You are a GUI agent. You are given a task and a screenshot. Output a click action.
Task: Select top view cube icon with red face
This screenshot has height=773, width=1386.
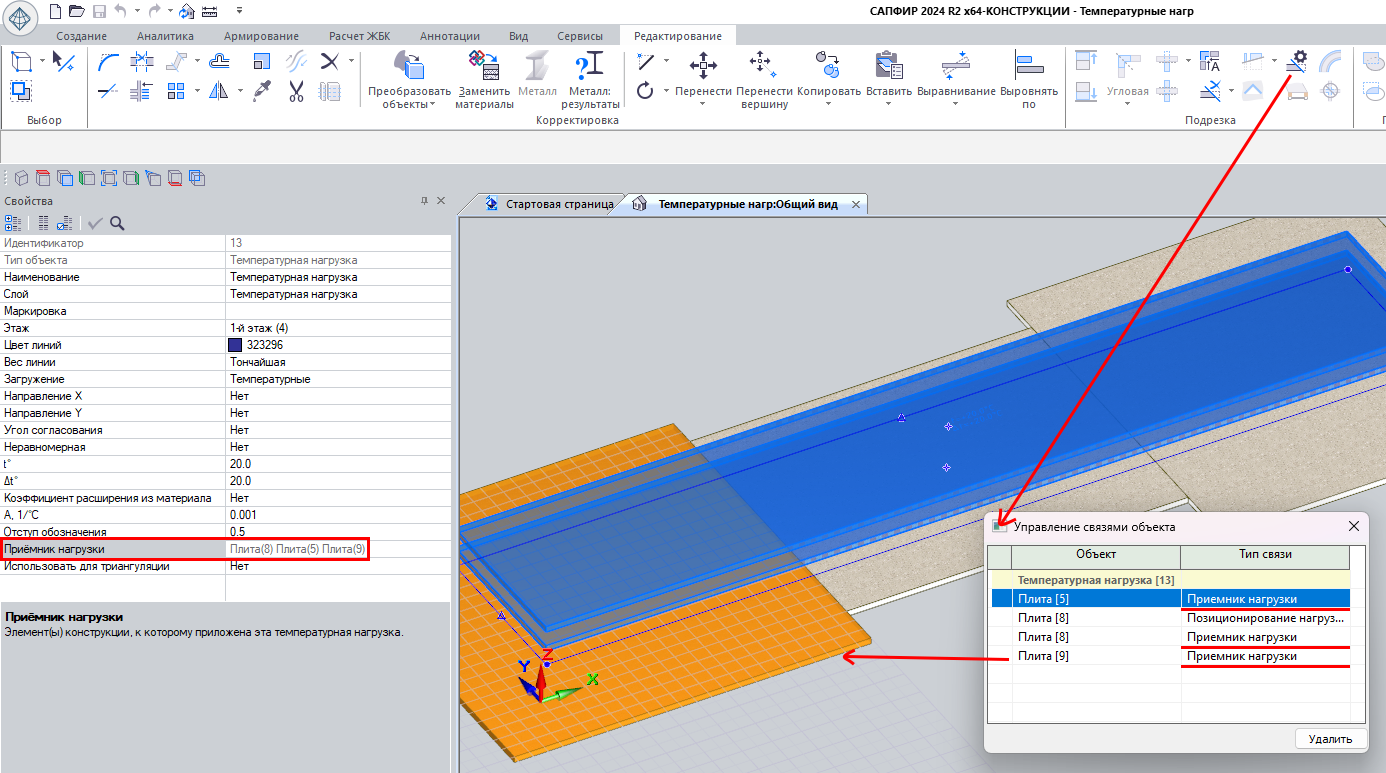click(x=42, y=179)
